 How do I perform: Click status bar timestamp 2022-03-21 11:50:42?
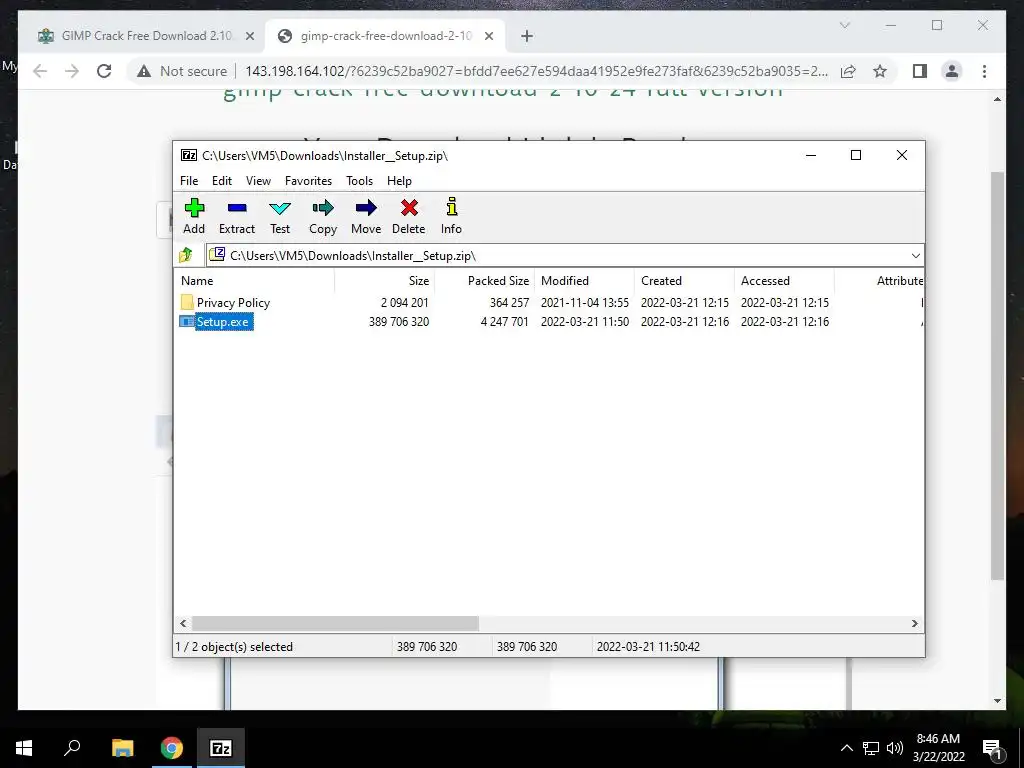click(x=648, y=647)
